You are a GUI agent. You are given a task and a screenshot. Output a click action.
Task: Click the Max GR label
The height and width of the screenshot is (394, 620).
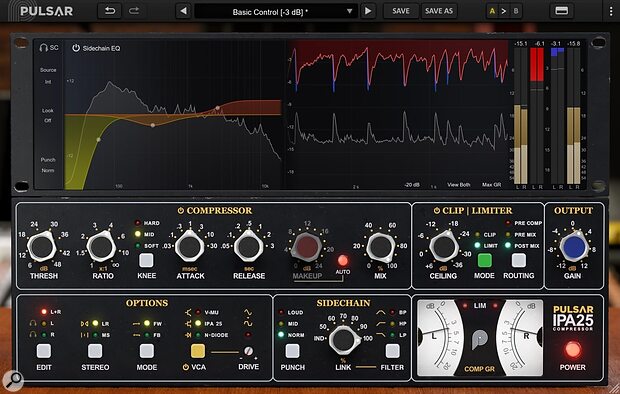[491, 185]
